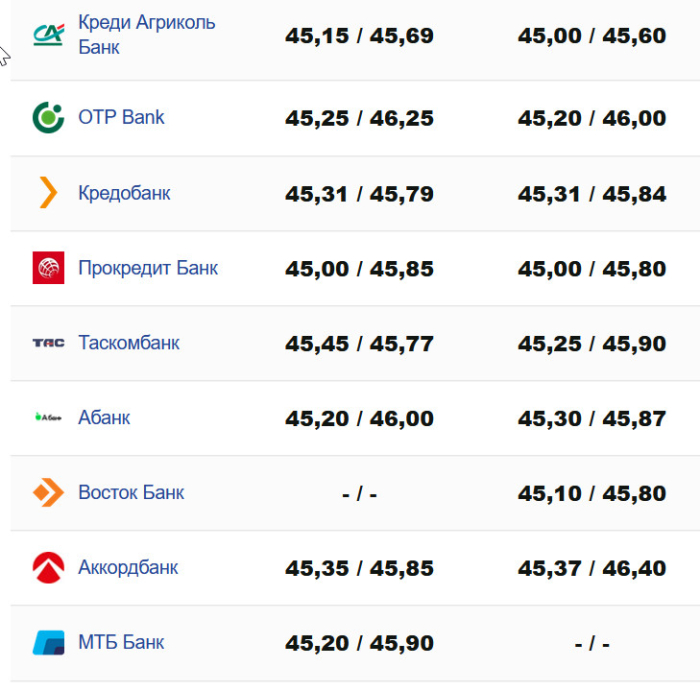Viewport: 700px width, 691px height.
Task: Open the Прокредит Банк link
Action: point(147,268)
